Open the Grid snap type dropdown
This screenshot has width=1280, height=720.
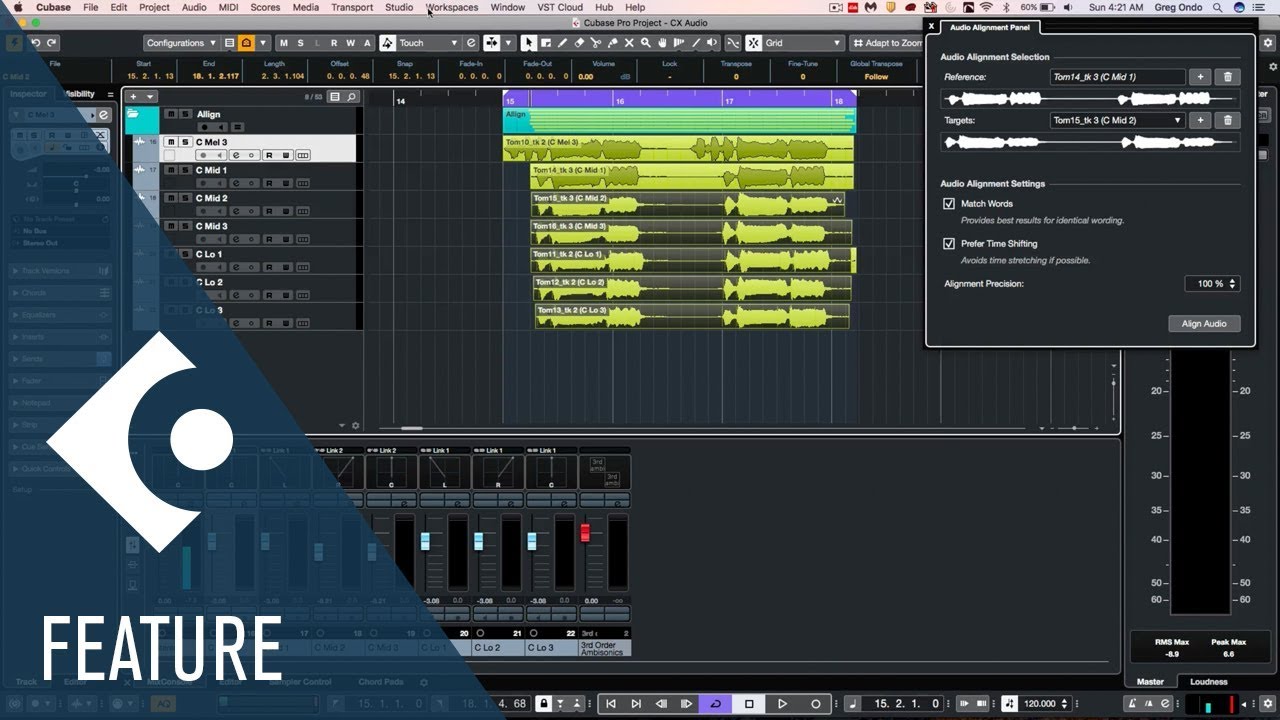(803, 43)
